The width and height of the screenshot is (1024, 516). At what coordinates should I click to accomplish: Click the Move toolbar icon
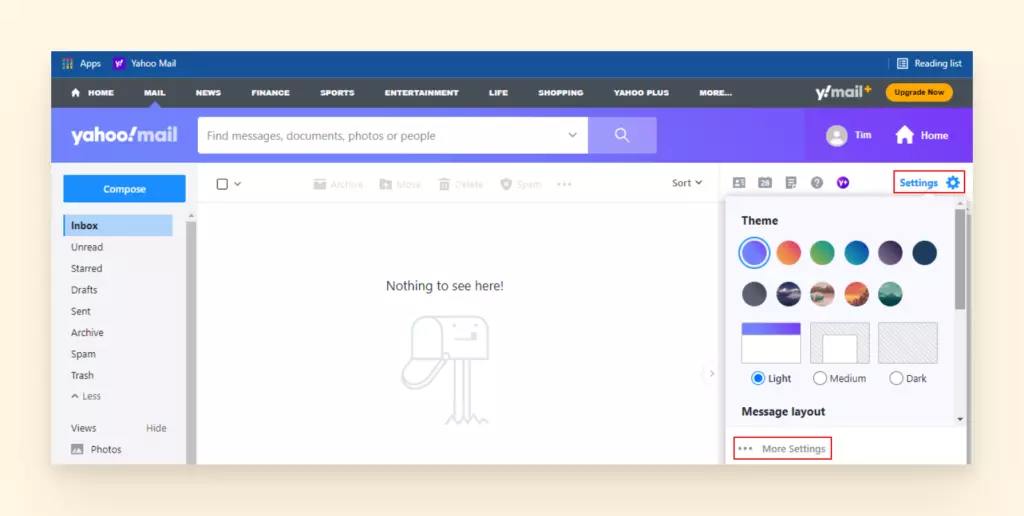(x=386, y=184)
